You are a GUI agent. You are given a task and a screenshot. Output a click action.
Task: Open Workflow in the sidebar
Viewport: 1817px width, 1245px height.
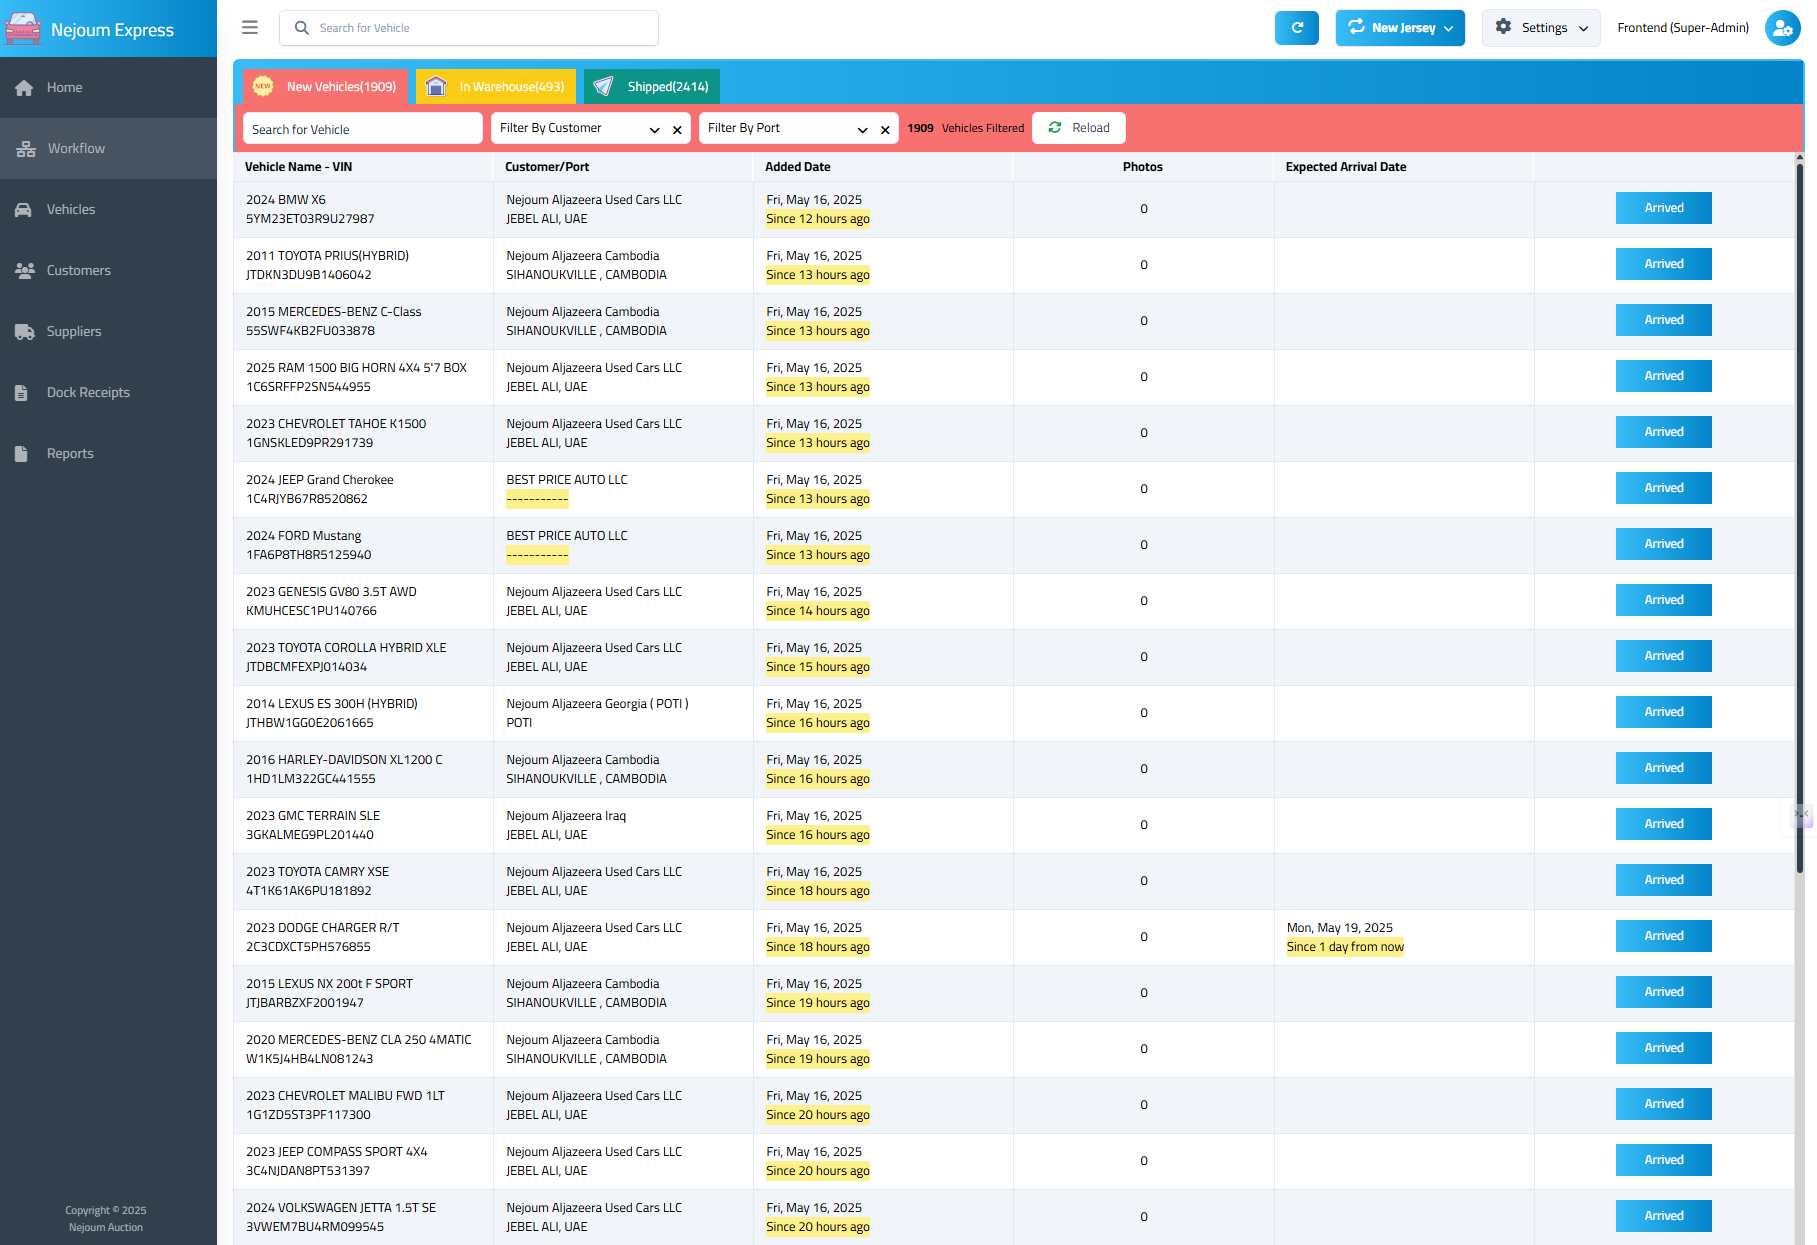click(108, 149)
